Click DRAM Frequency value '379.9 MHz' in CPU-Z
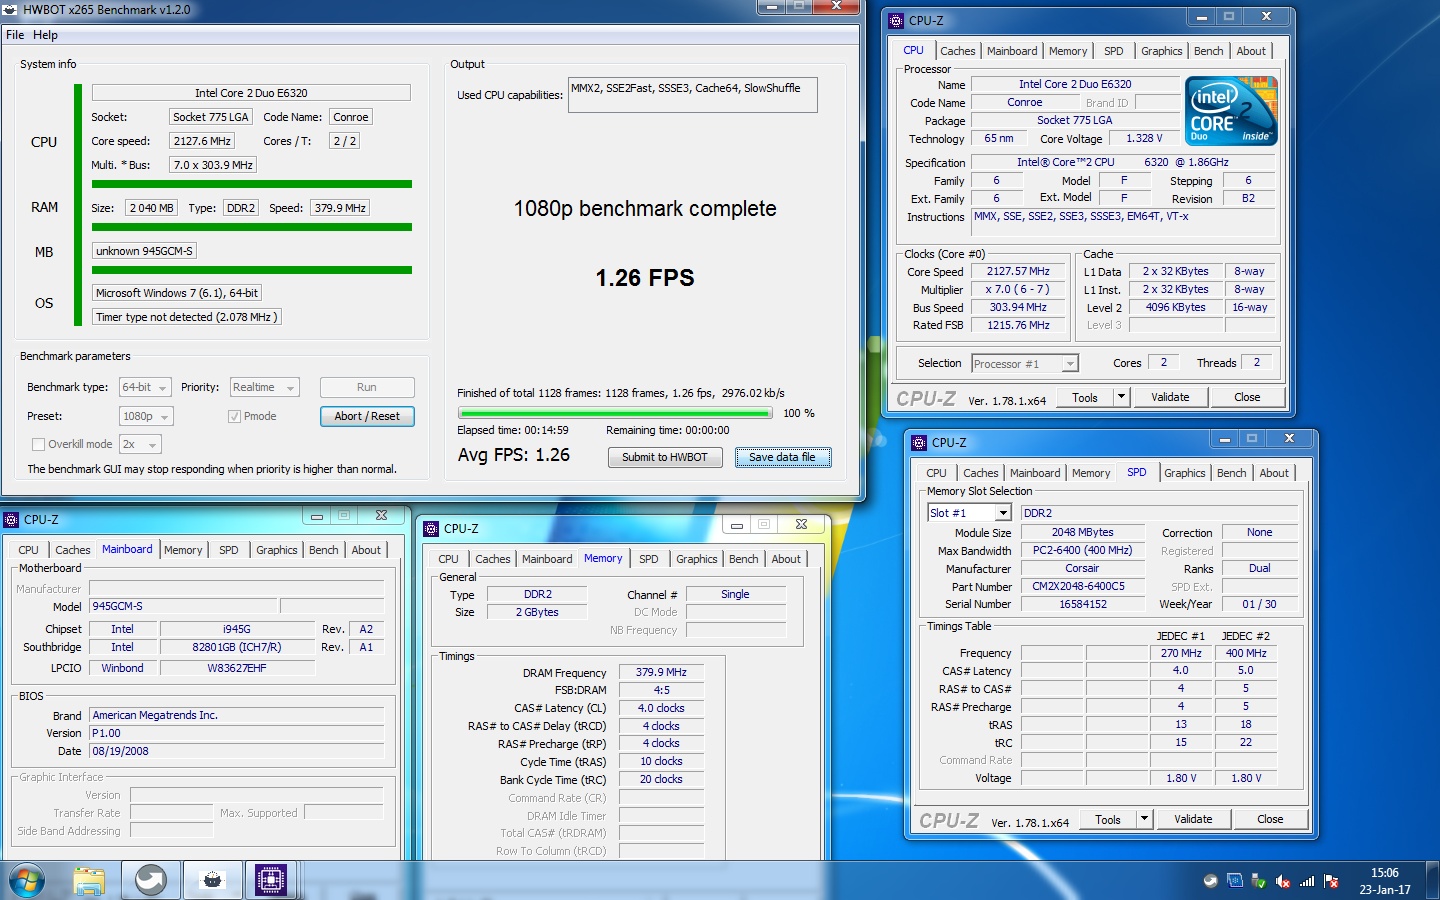 [661, 672]
